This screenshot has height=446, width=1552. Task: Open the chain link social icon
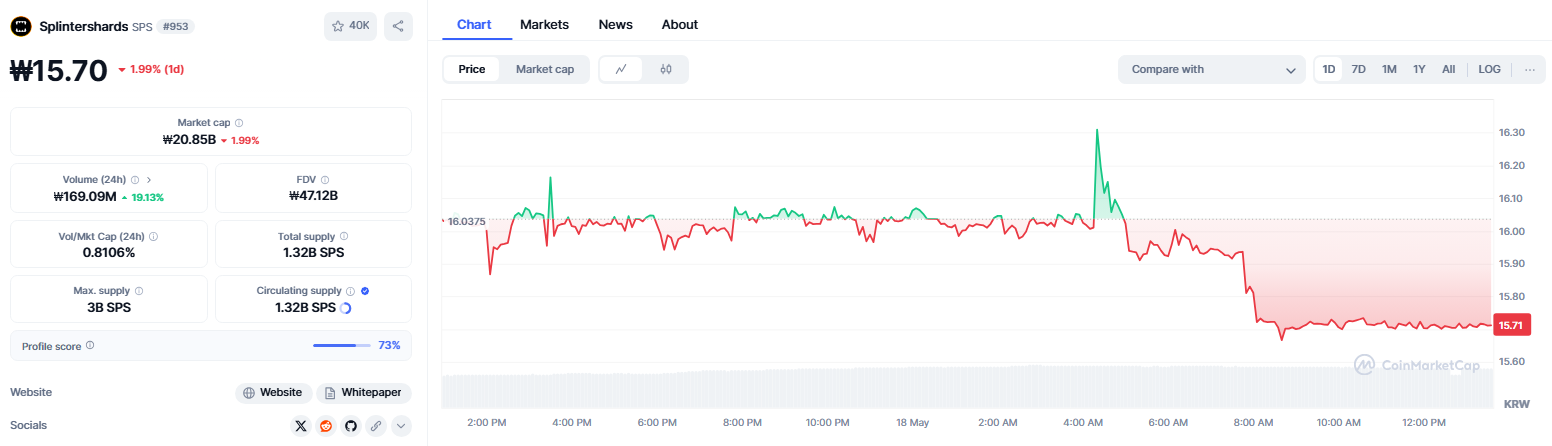point(376,426)
